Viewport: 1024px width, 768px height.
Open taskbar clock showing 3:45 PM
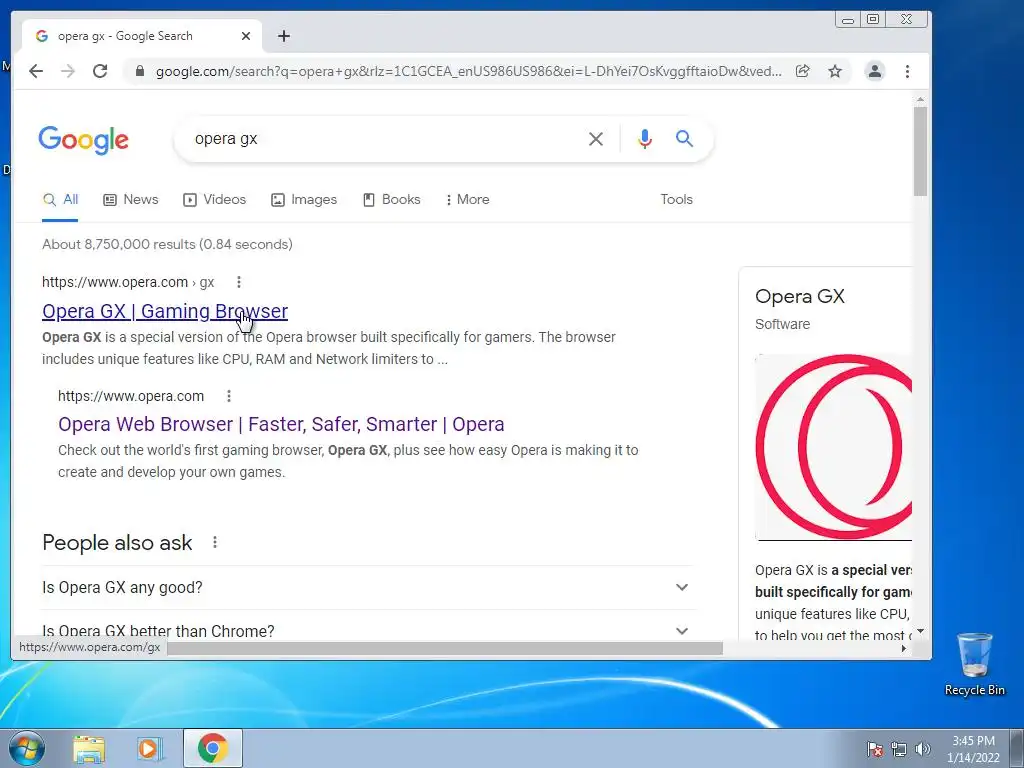[x=973, y=749]
